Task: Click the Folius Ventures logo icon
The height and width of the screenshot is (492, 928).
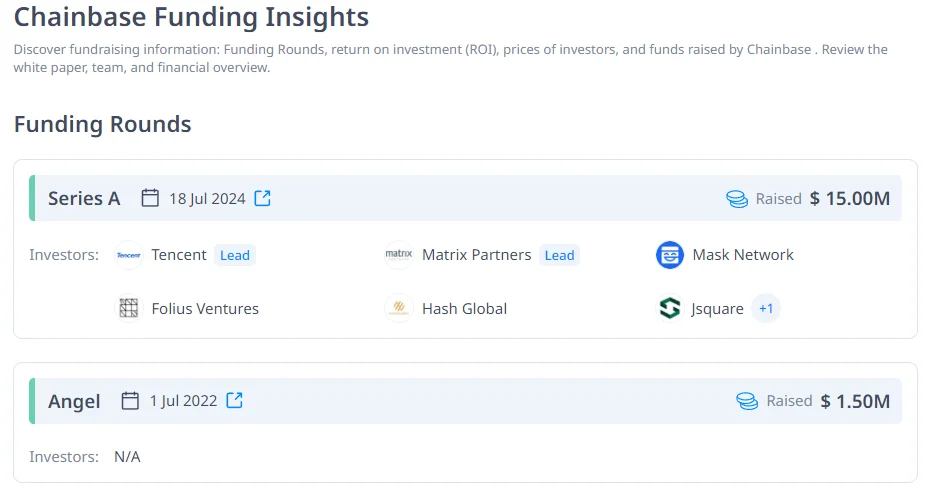Action: 128,308
